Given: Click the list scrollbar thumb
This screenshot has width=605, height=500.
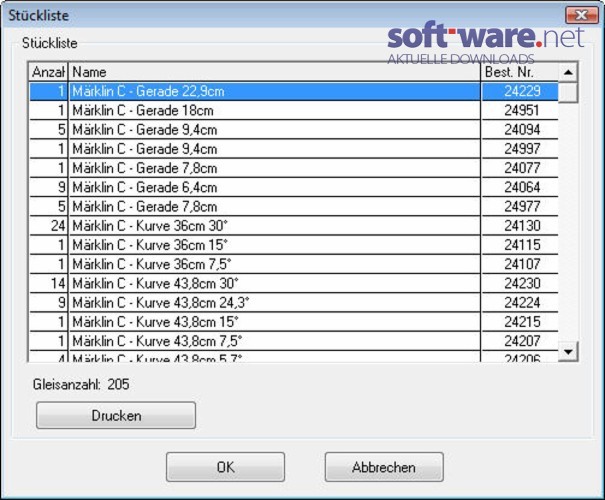Looking at the screenshot, I should (568, 92).
